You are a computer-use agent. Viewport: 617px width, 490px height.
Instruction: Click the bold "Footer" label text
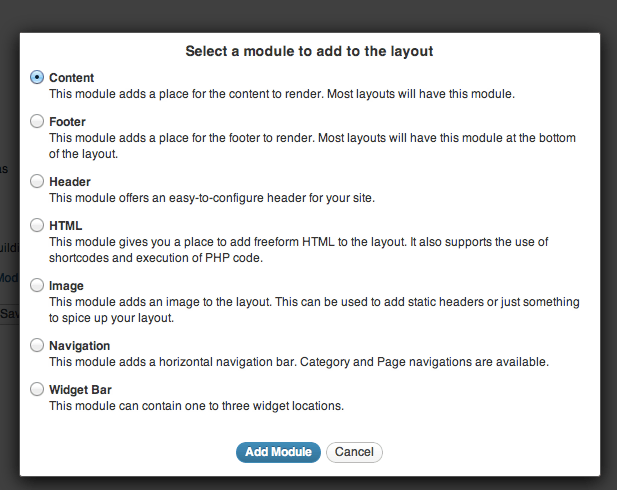68,122
